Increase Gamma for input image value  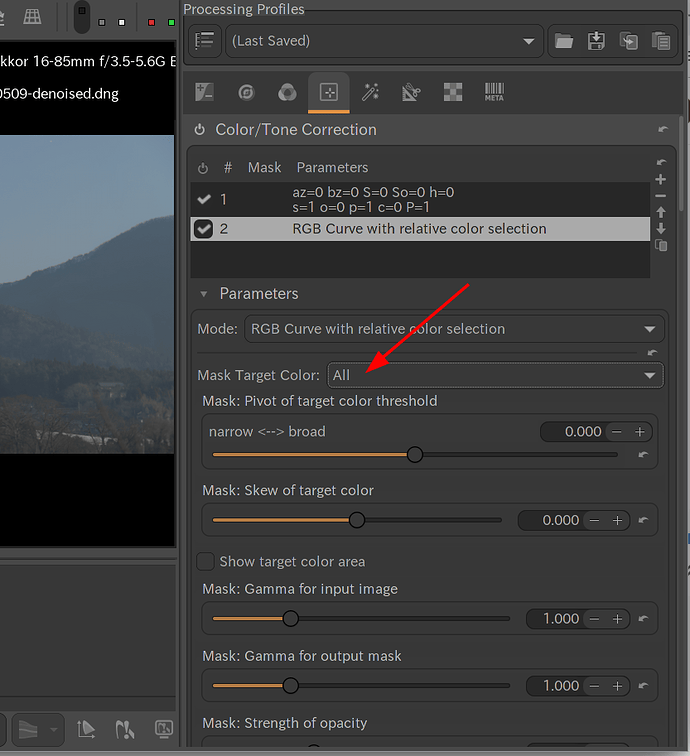click(x=617, y=619)
